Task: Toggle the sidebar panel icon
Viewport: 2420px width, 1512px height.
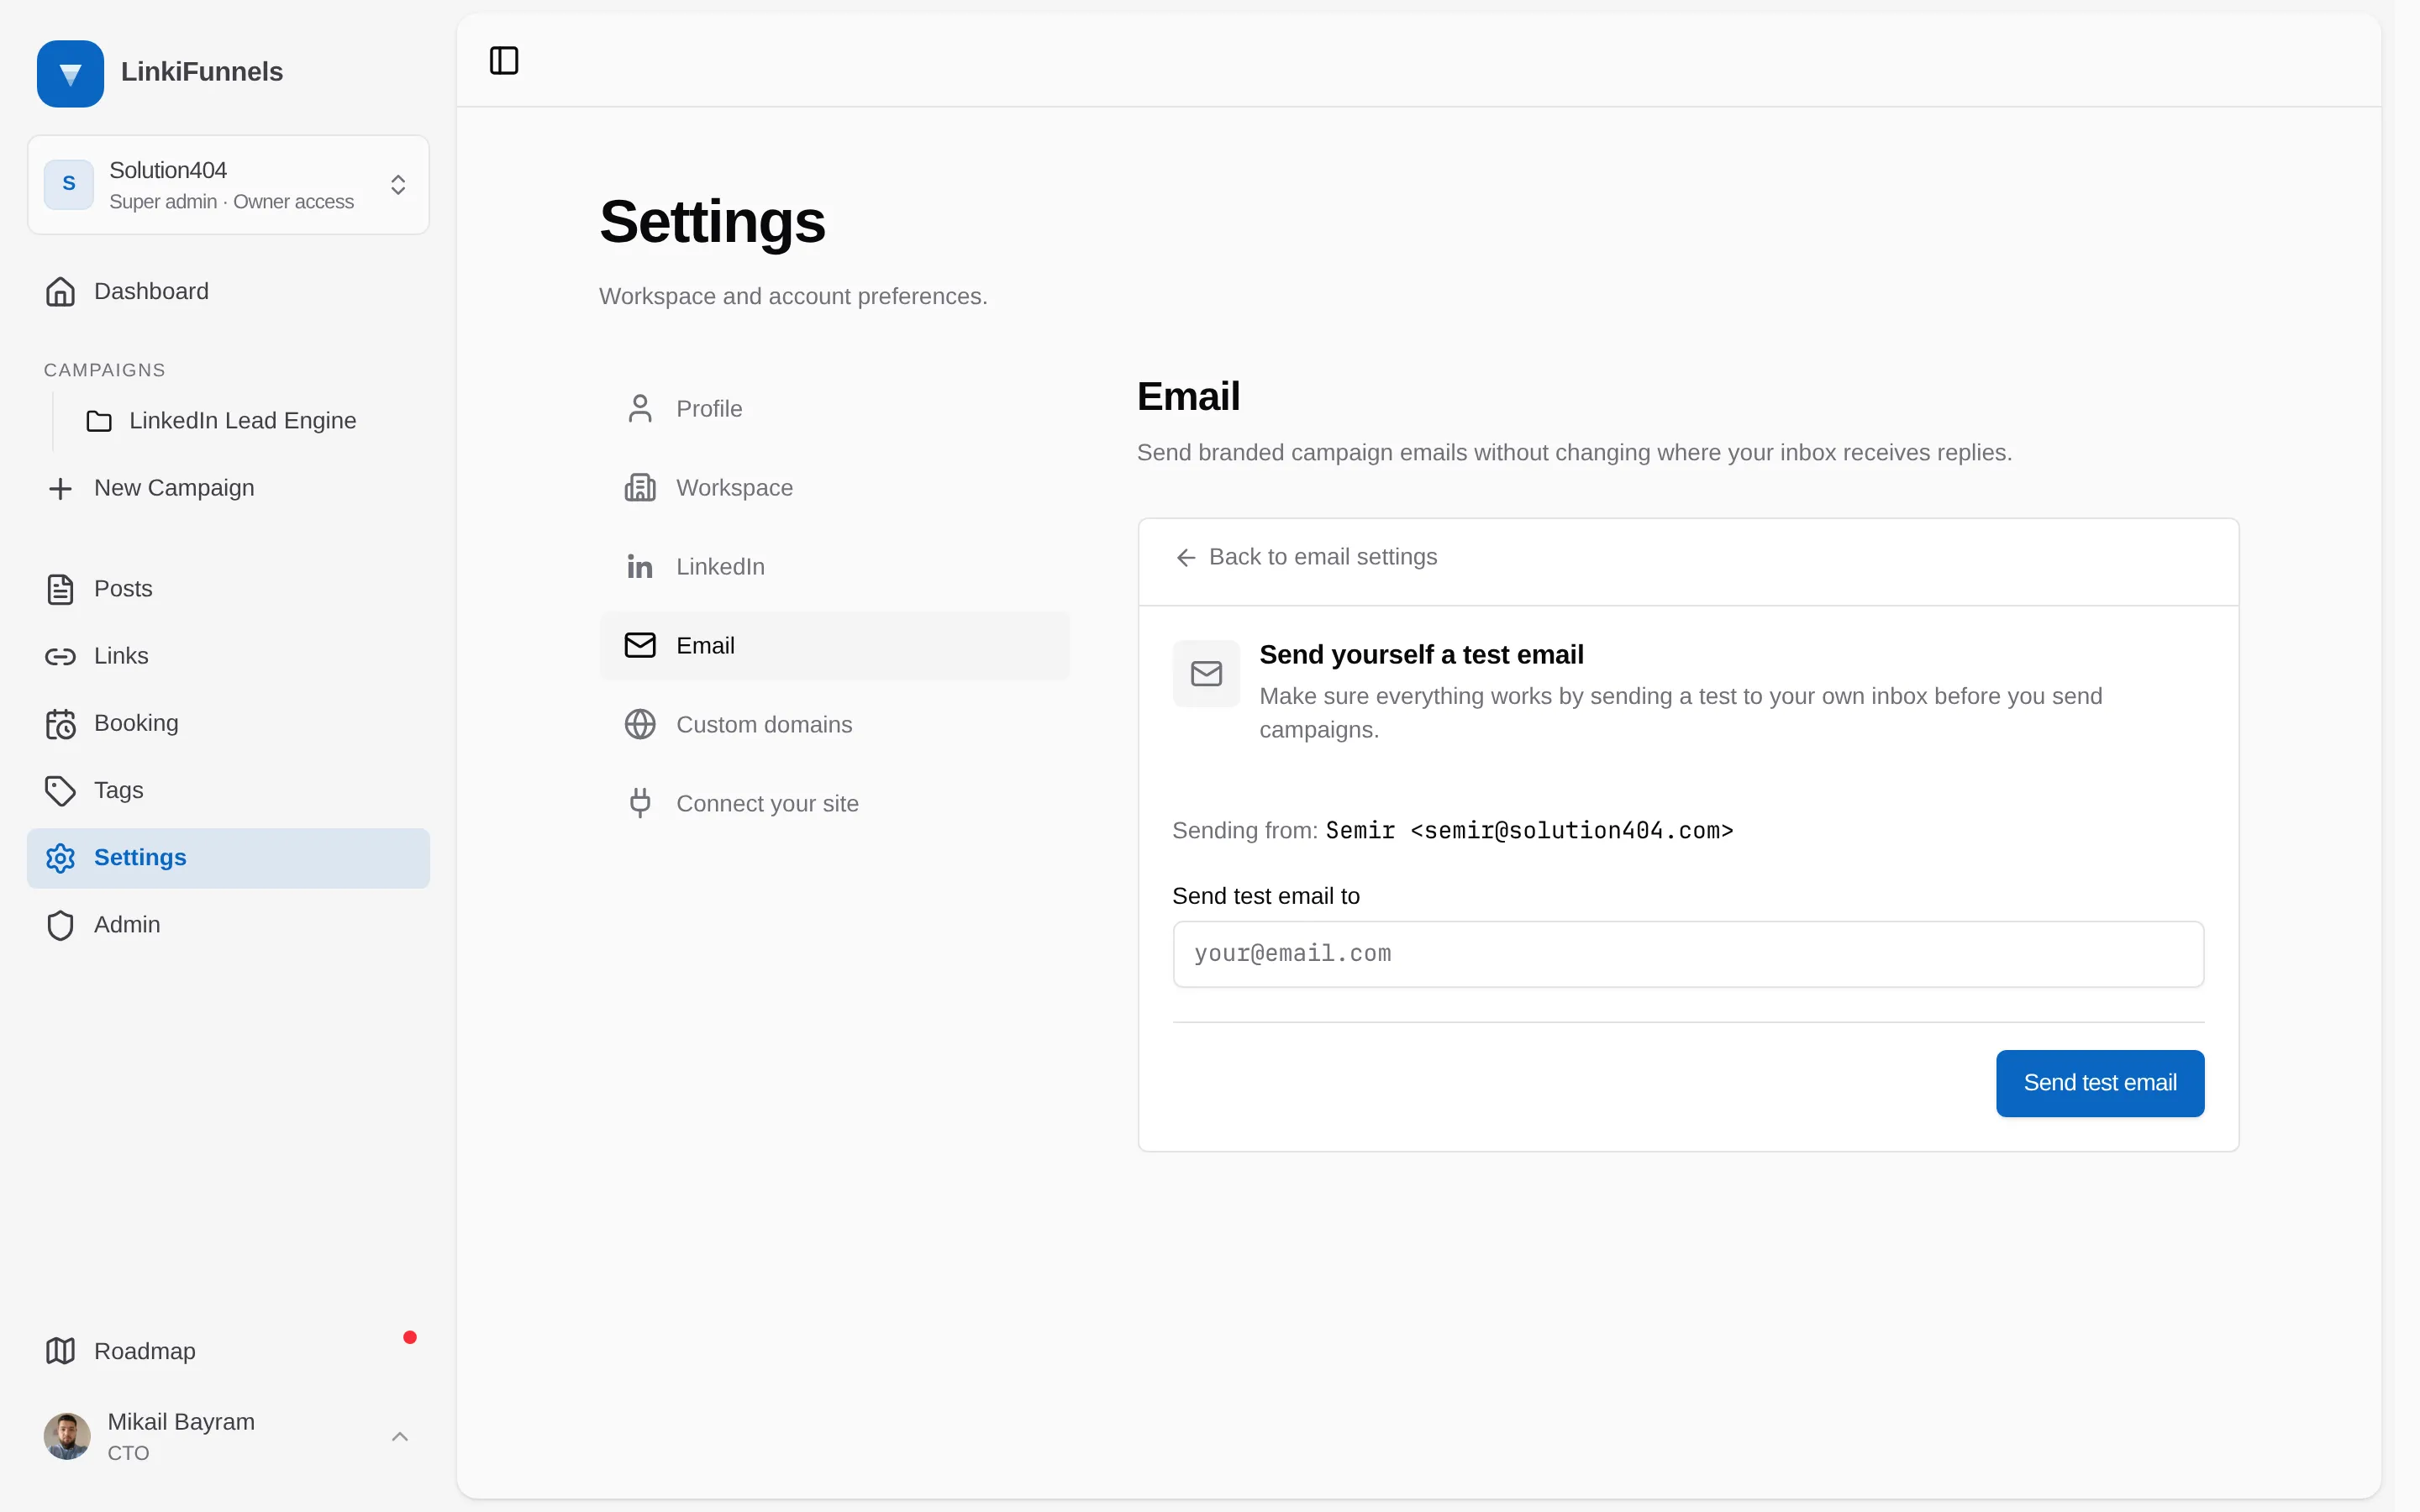Action: pyautogui.click(x=504, y=61)
